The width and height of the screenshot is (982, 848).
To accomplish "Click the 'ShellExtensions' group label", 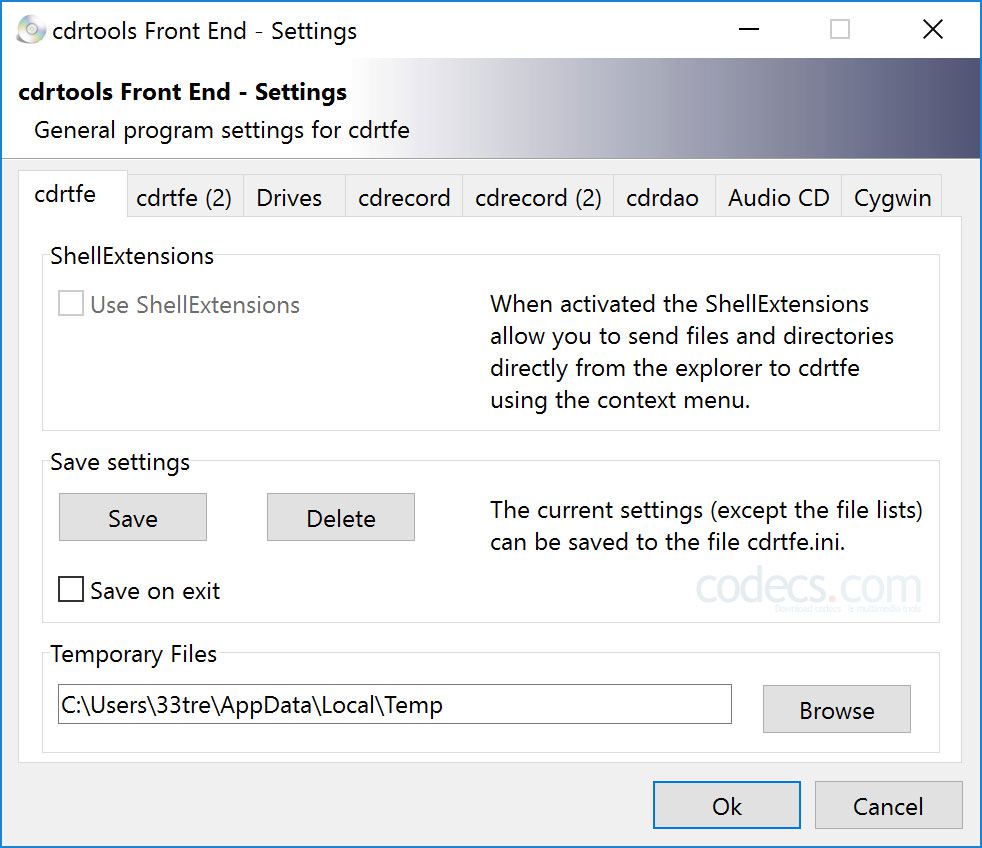I will (132, 256).
